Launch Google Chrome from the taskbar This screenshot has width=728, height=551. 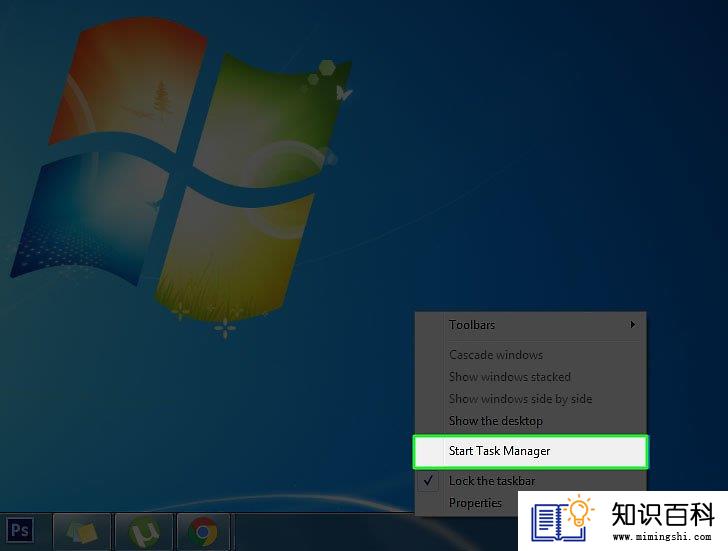pyautogui.click(x=203, y=532)
